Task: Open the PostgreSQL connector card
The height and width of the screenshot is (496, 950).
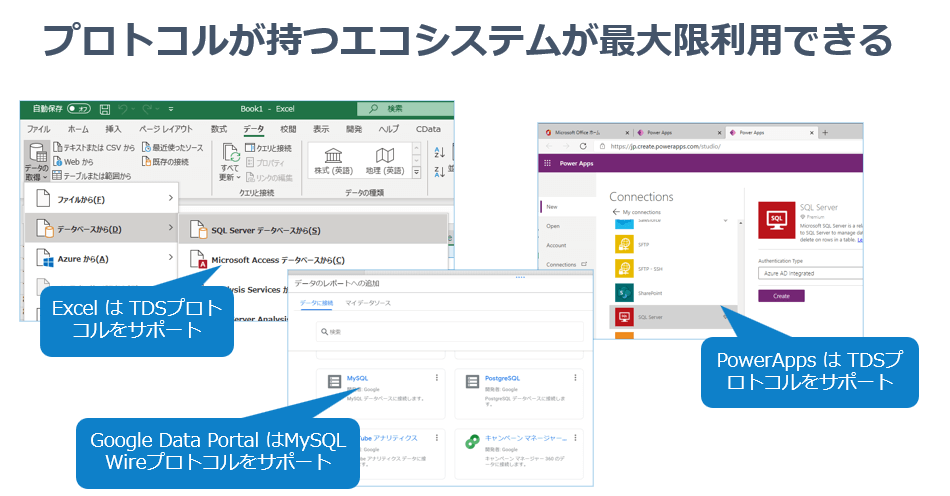Action: click(519, 393)
